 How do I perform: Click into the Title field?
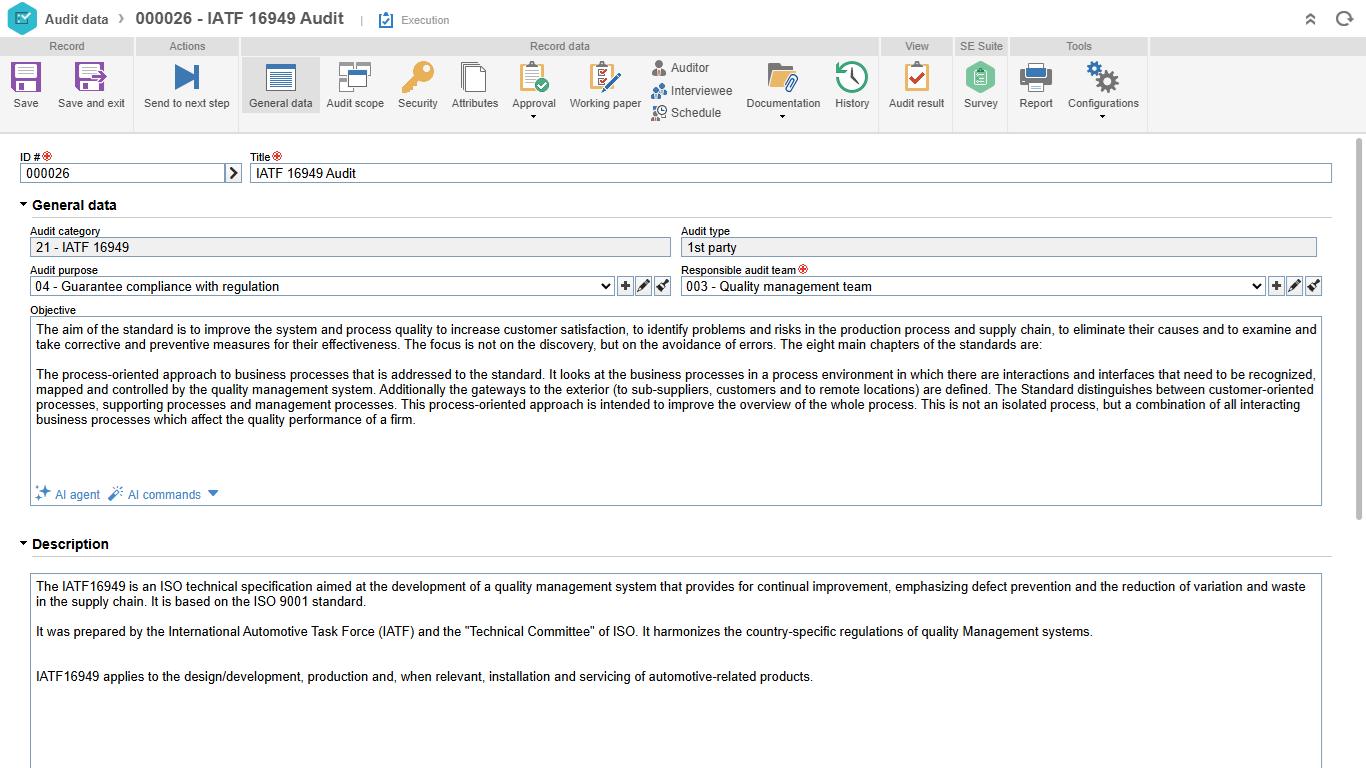[x=791, y=173]
